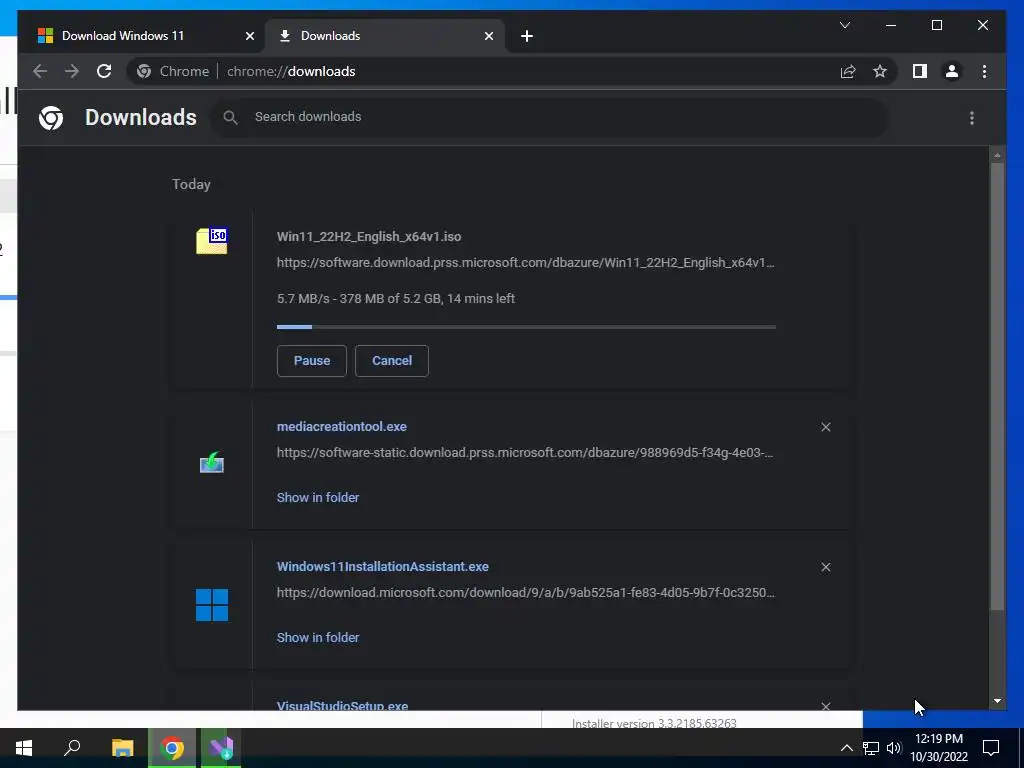Remove mediacreationtool.exe from the list
Image resolution: width=1024 pixels, height=768 pixels.
pyautogui.click(x=825, y=427)
